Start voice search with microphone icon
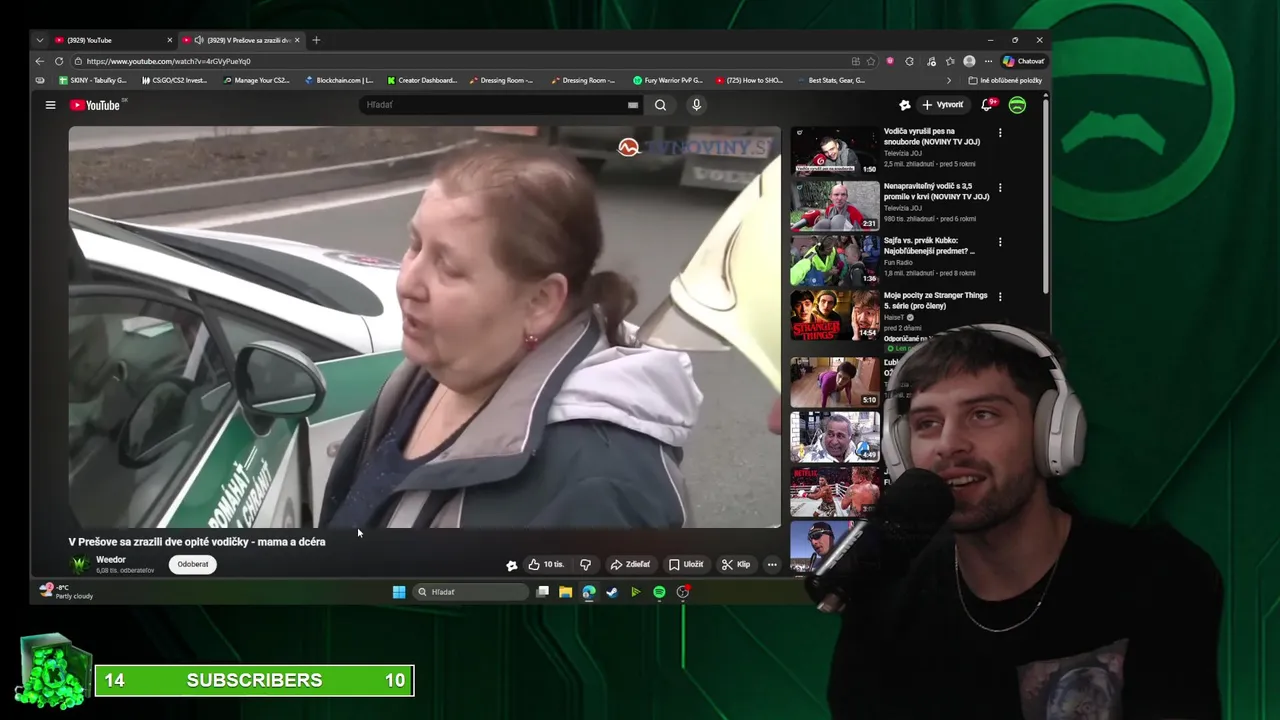 tap(696, 105)
